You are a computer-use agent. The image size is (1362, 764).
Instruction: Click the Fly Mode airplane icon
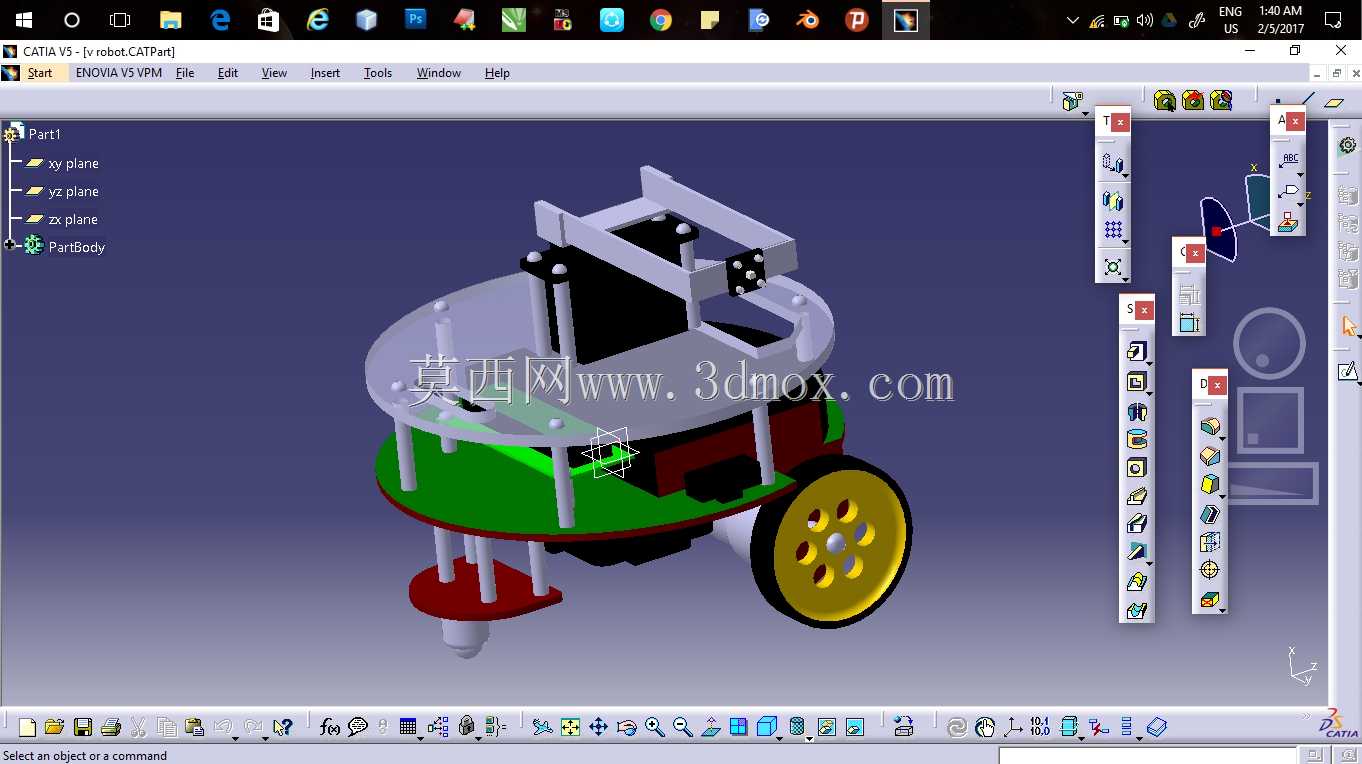[x=542, y=727]
